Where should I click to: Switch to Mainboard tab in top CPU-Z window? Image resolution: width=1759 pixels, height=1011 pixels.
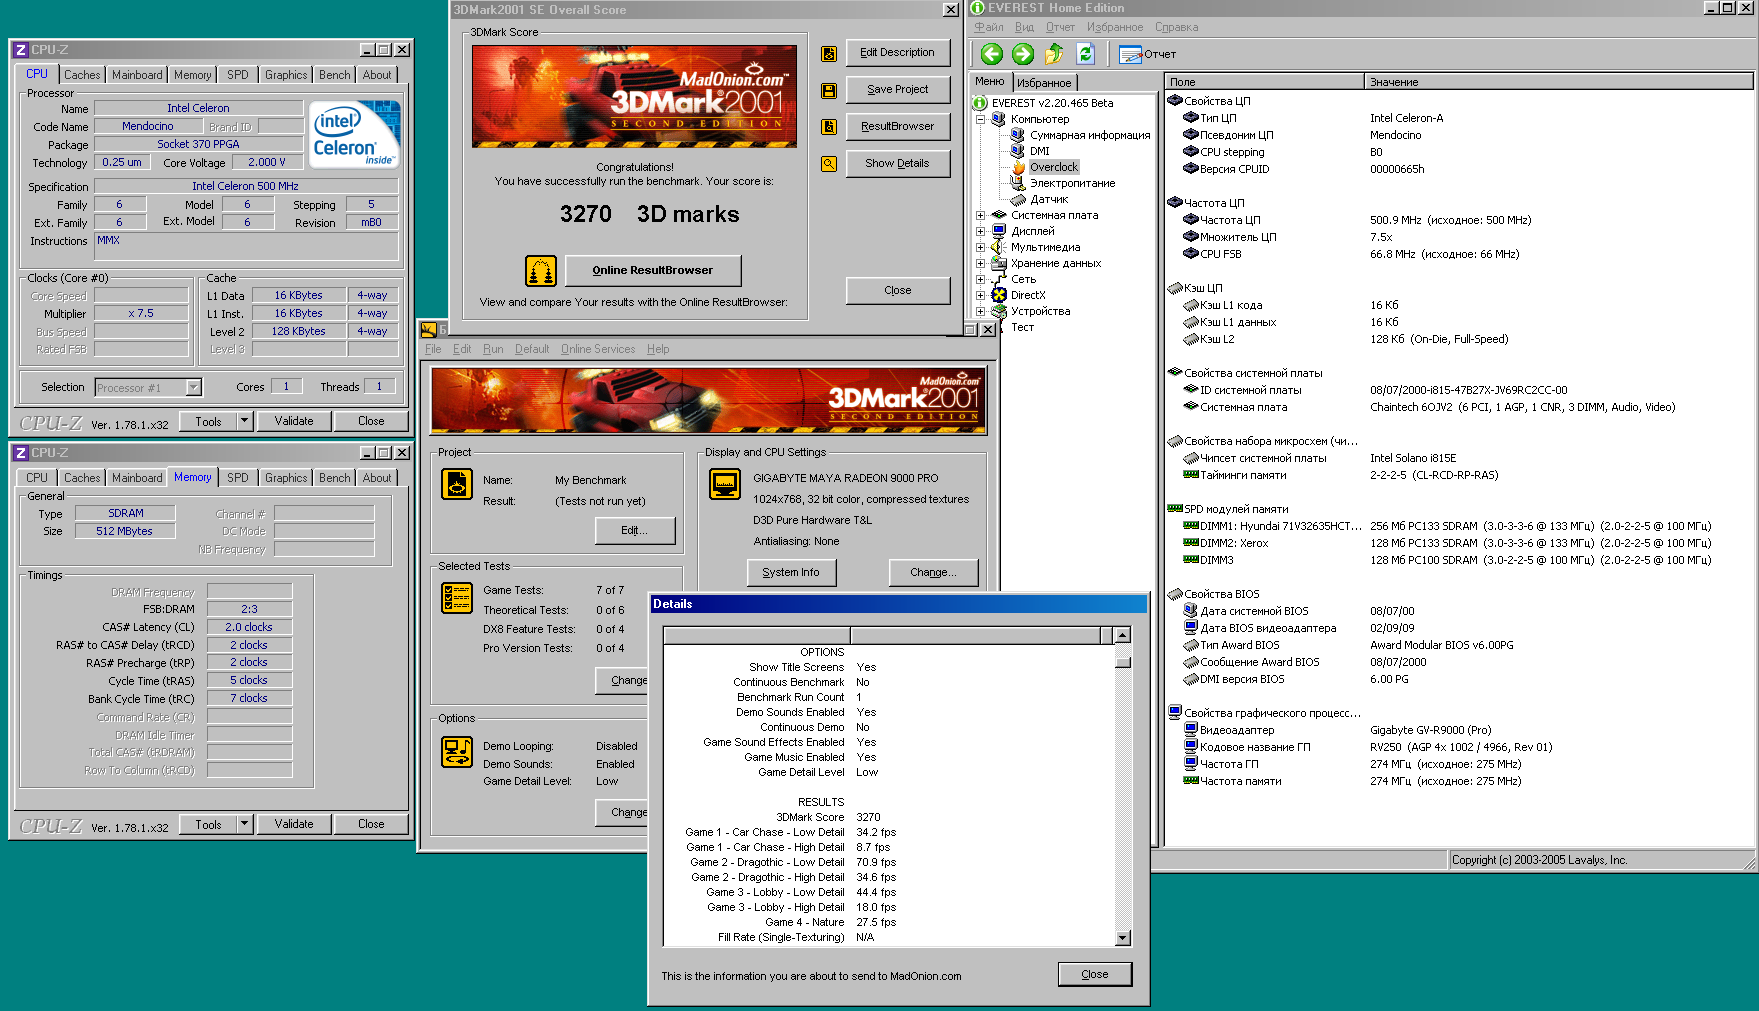[x=137, y=75]
